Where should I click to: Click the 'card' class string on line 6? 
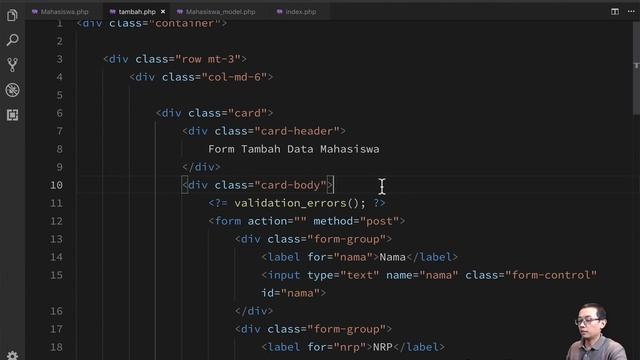247,113
